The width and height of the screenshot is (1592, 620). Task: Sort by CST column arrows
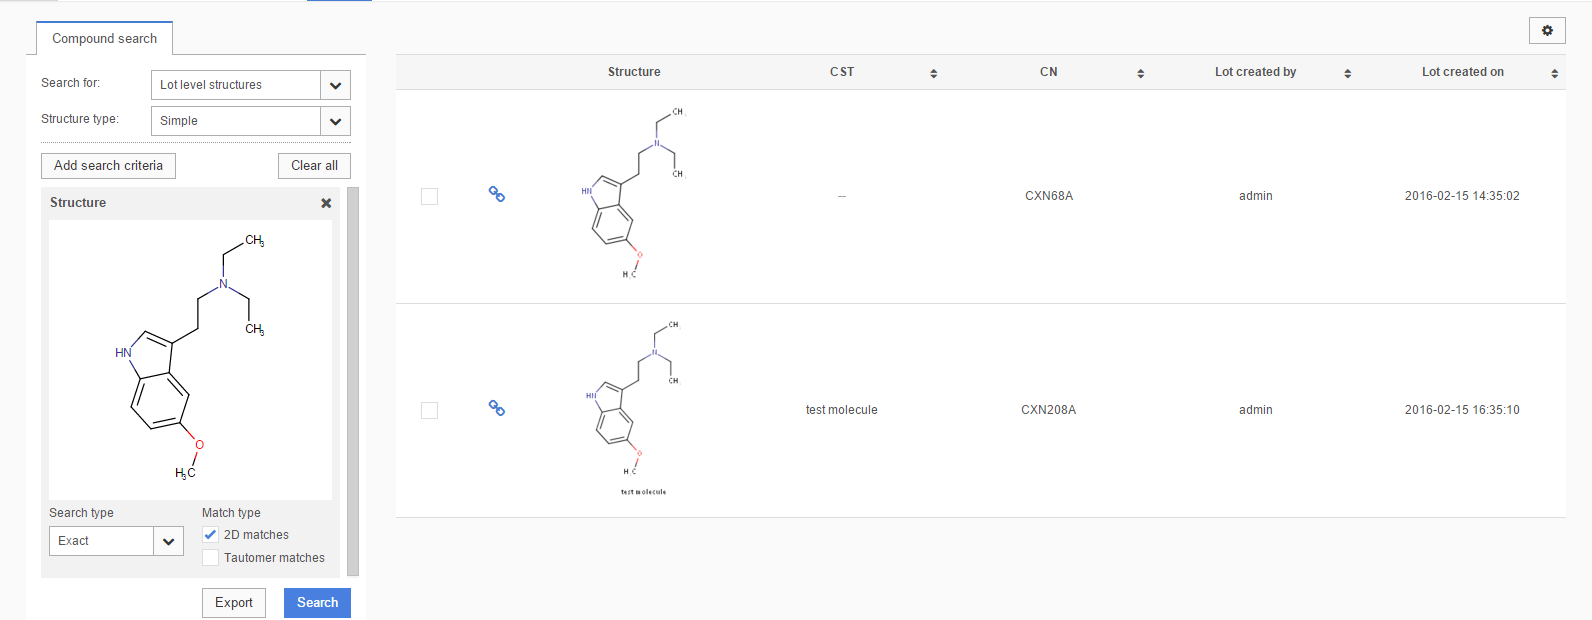(933, 73)
